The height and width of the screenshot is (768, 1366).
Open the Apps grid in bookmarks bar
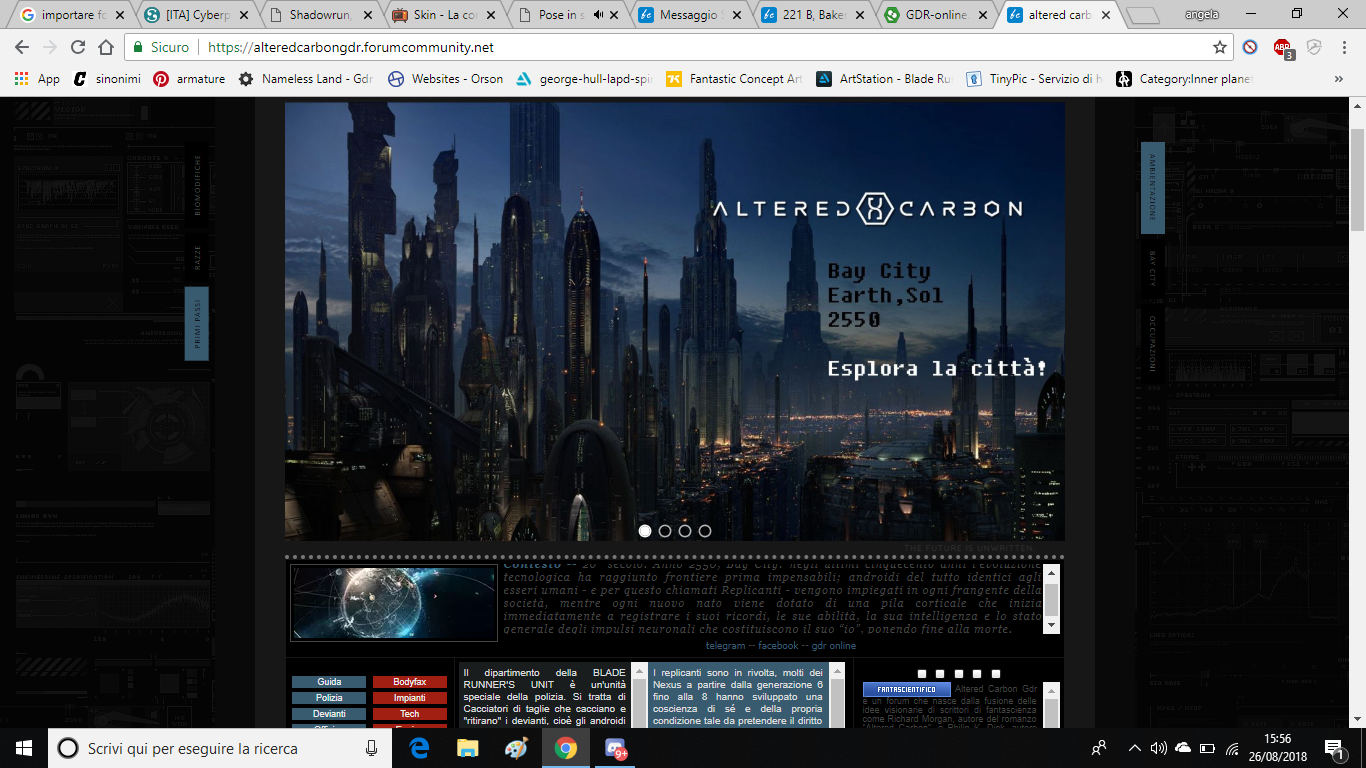pyautogui.click(x=37, y=79)
